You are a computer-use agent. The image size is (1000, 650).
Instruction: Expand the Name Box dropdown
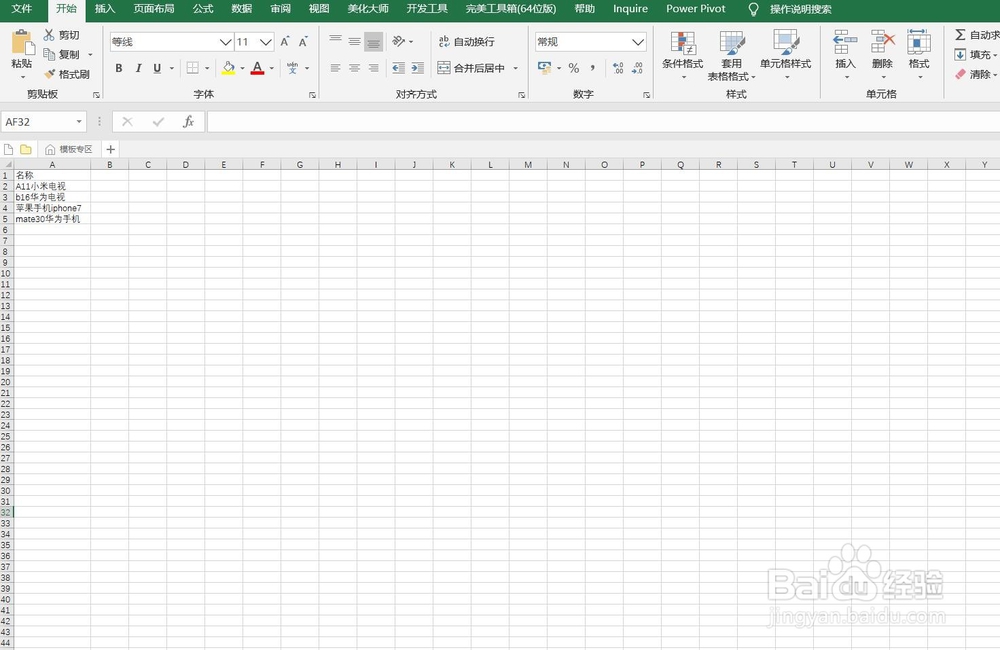click(79, 121)
